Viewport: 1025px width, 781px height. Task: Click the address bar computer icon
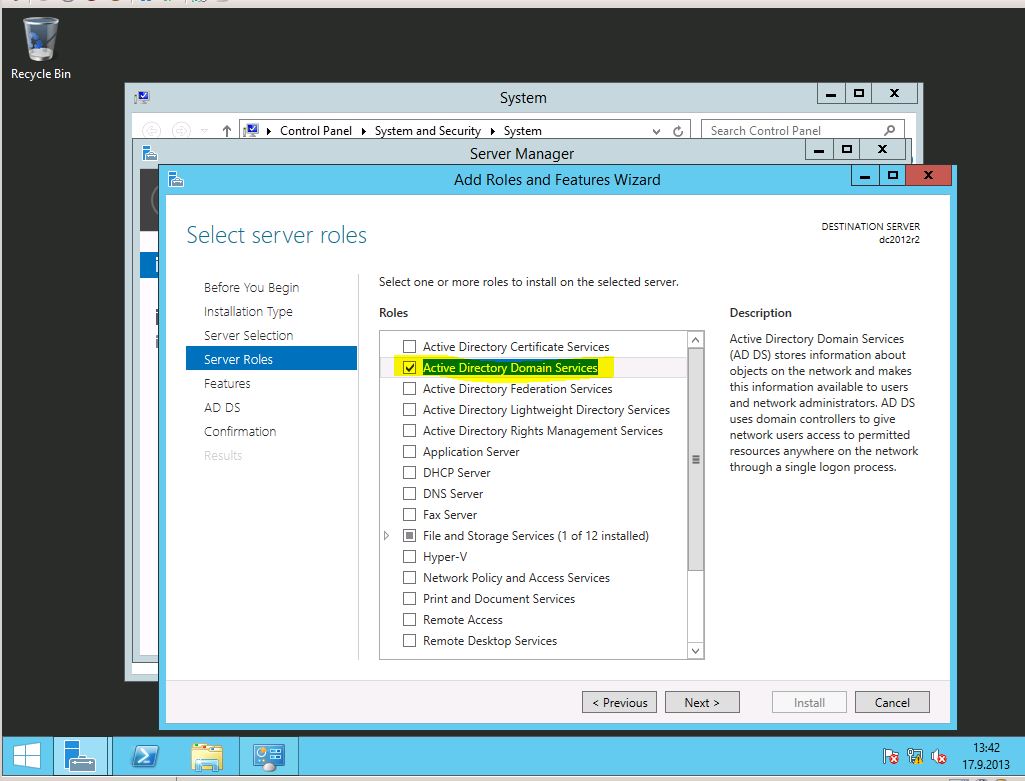251,130
